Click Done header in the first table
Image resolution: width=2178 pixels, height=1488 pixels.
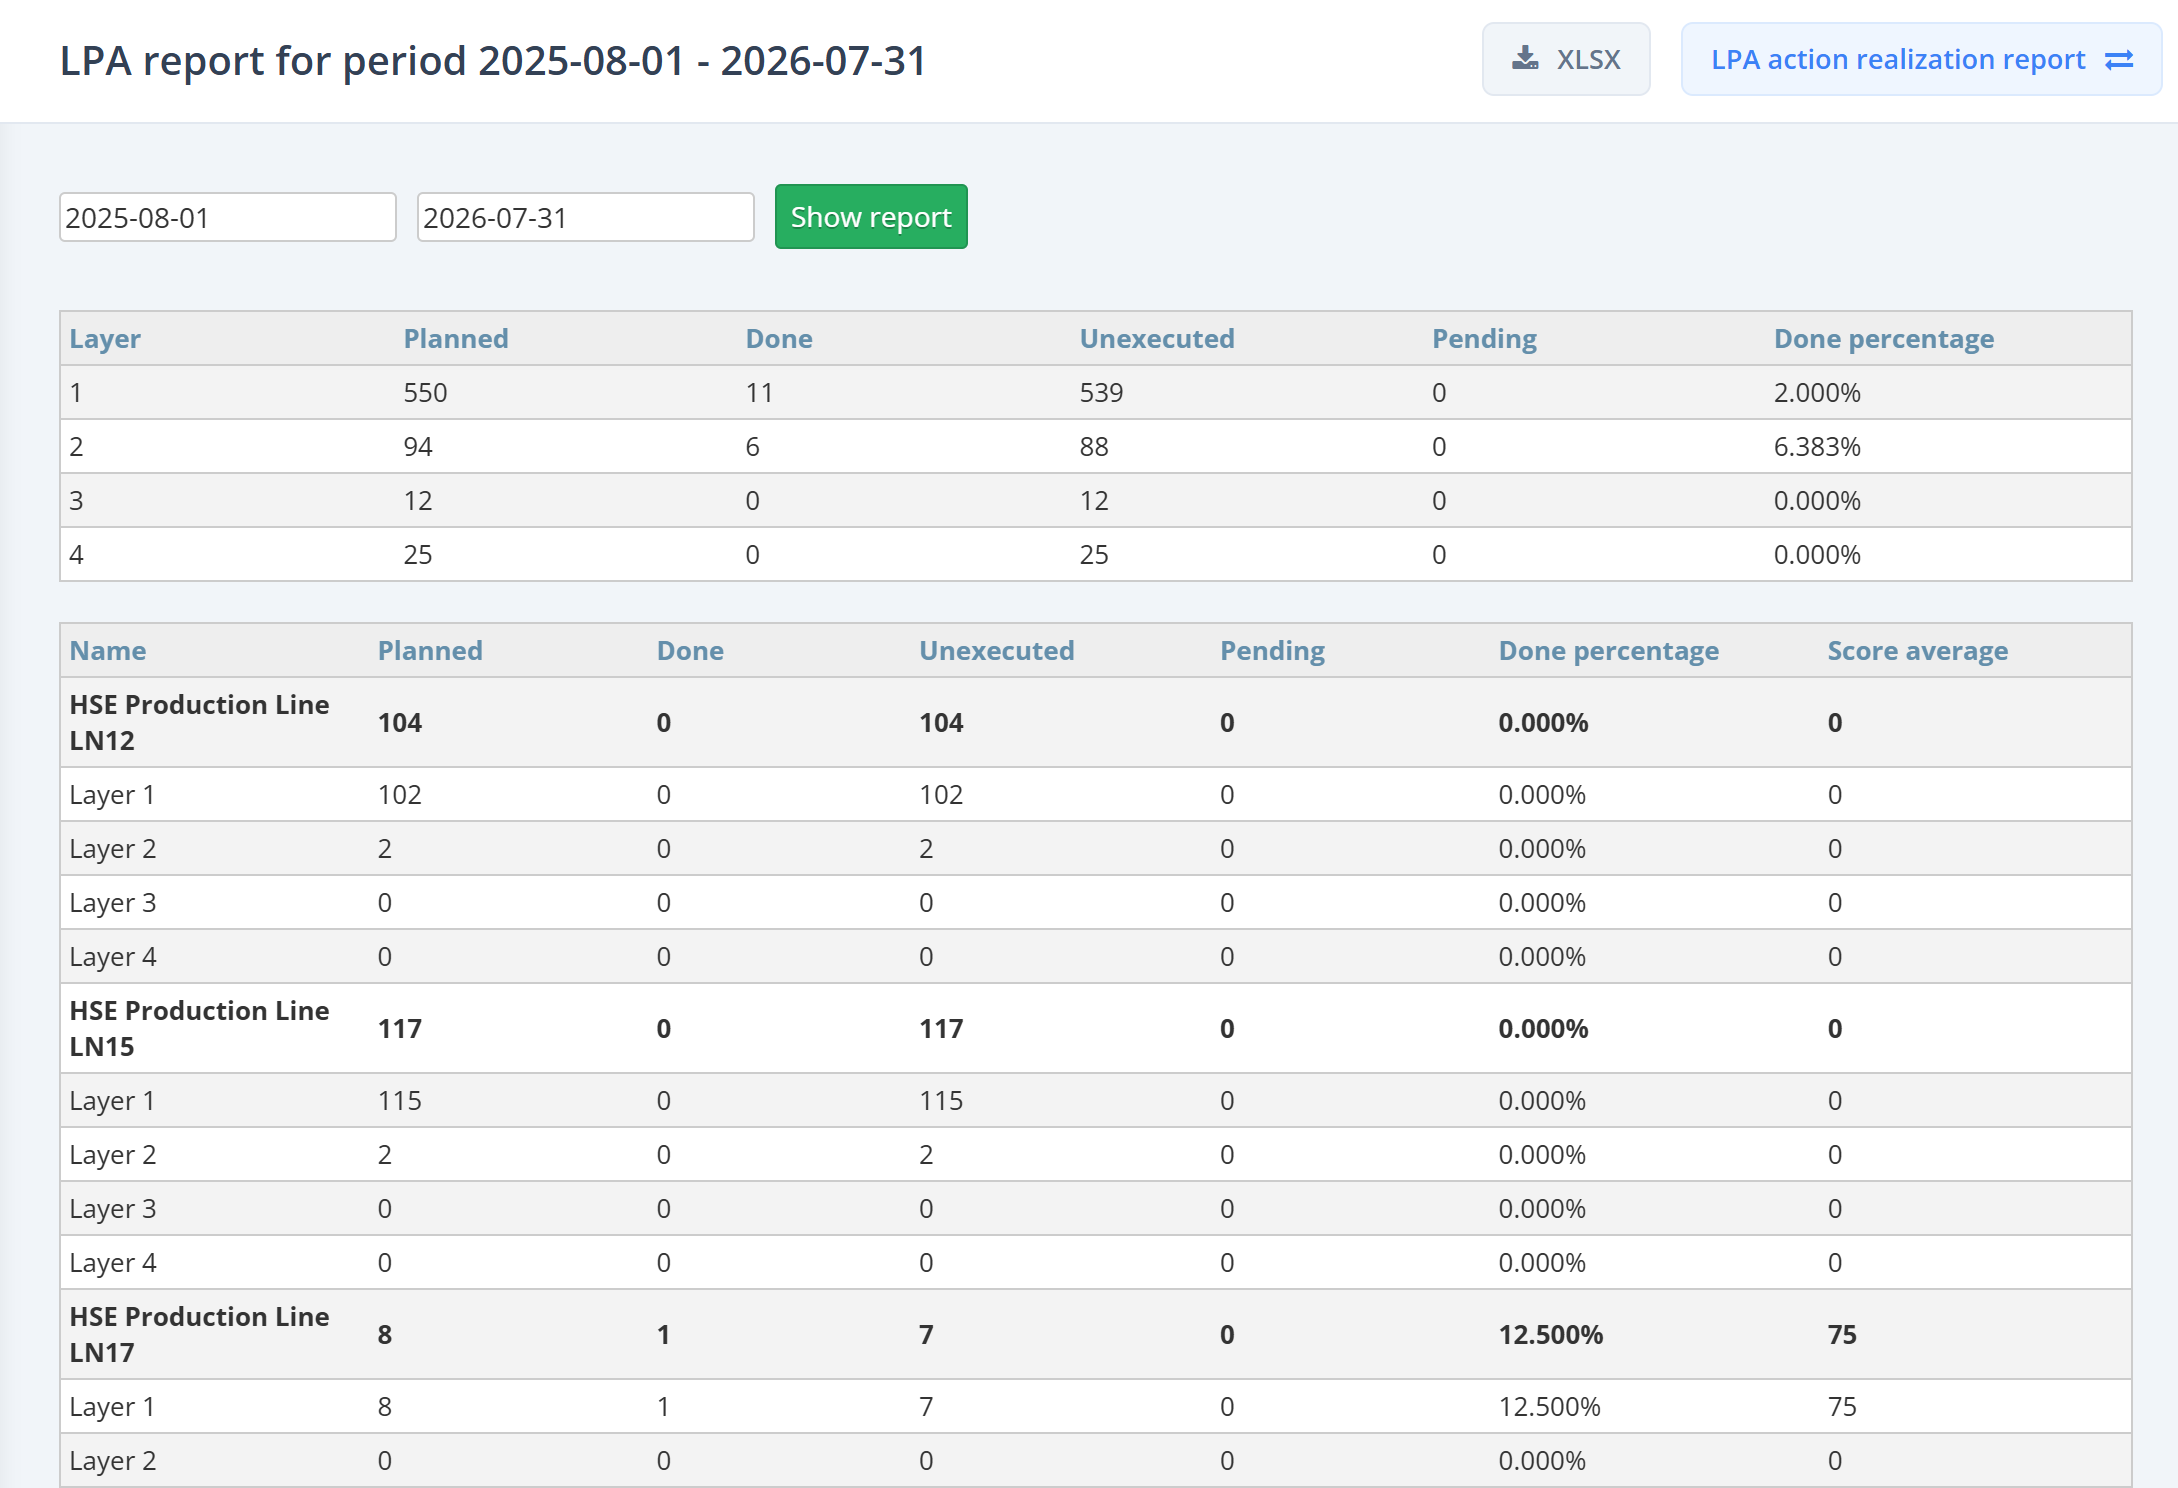click(x=779, y=338)
